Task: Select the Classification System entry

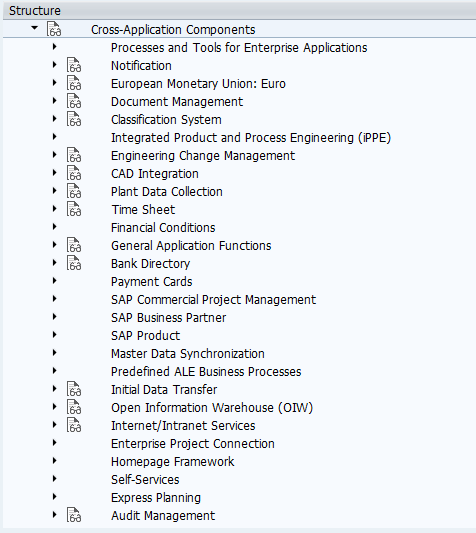Action: click(166, 120)
